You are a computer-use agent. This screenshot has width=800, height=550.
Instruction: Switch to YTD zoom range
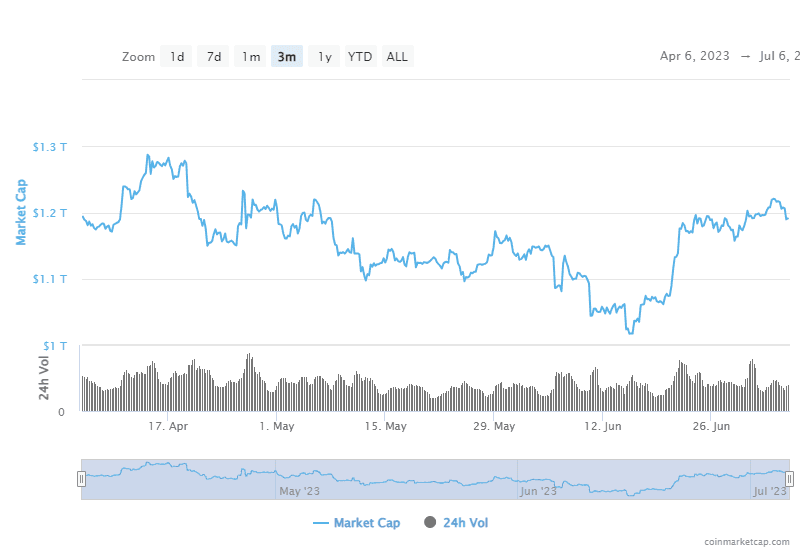pos(360,56)
